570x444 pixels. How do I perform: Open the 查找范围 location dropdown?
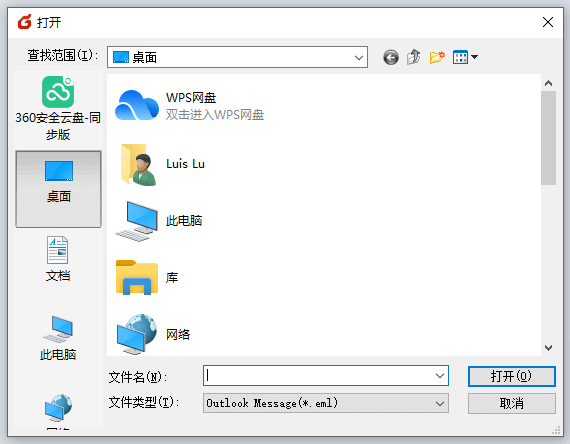[237, 57]
